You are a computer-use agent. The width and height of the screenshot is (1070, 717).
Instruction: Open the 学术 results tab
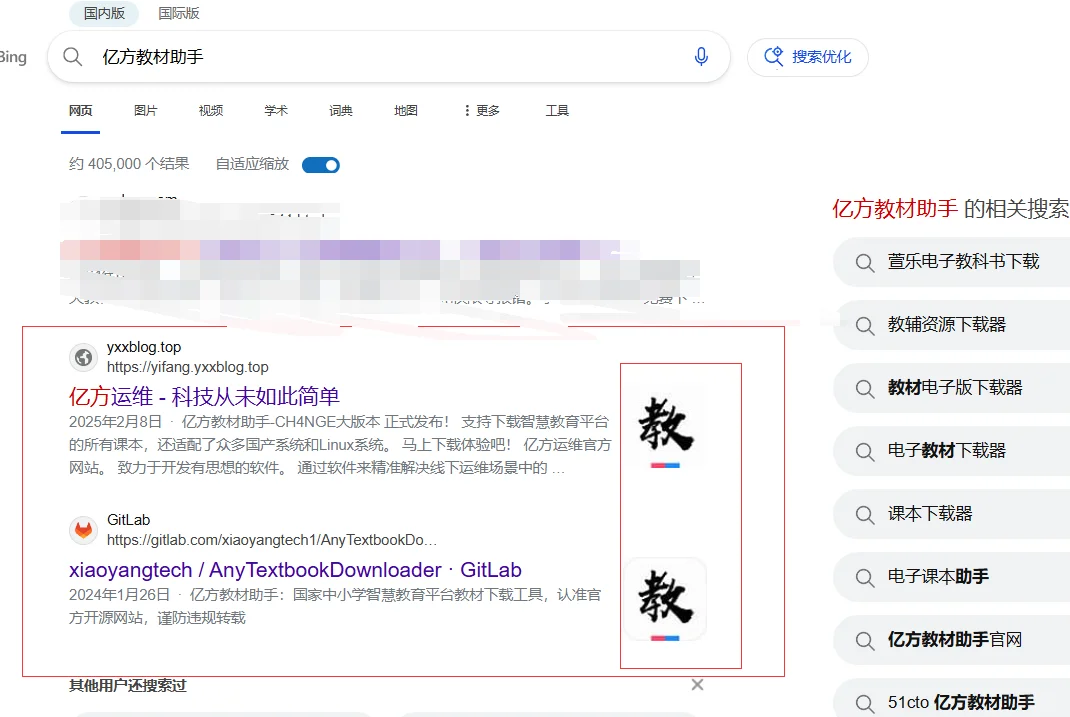(x=276, y=111)
